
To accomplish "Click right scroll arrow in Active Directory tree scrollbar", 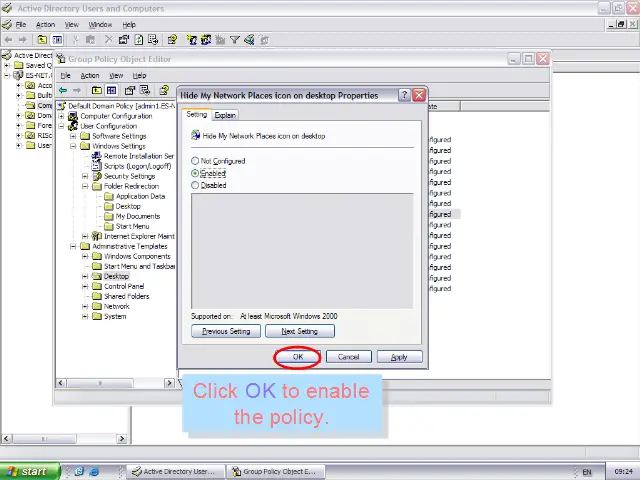I will [122, 439].
